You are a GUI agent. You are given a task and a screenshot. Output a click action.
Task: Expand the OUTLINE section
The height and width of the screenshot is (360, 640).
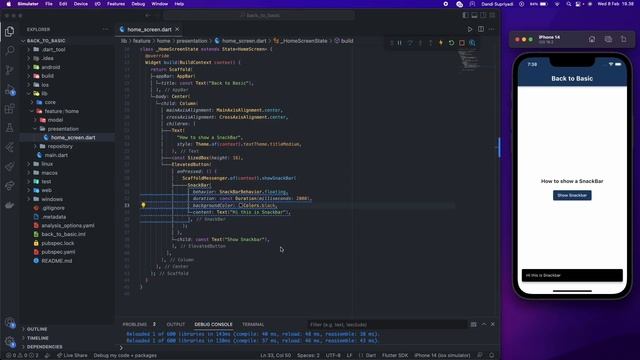37,329
